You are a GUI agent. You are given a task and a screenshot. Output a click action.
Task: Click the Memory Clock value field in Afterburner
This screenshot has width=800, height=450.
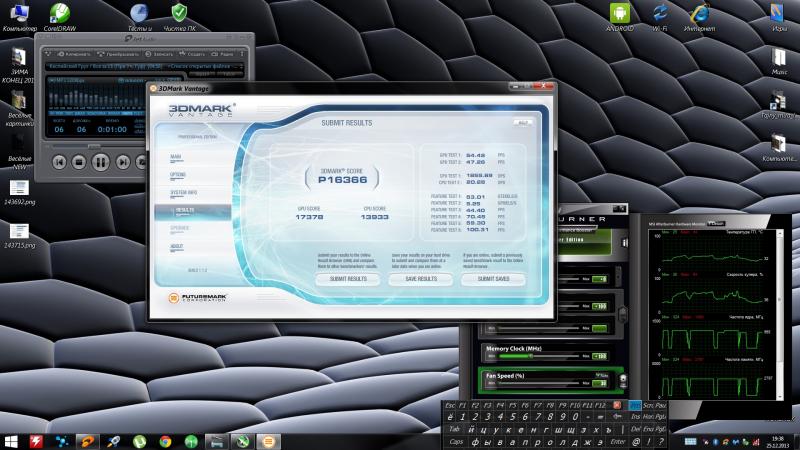(599, 356)
